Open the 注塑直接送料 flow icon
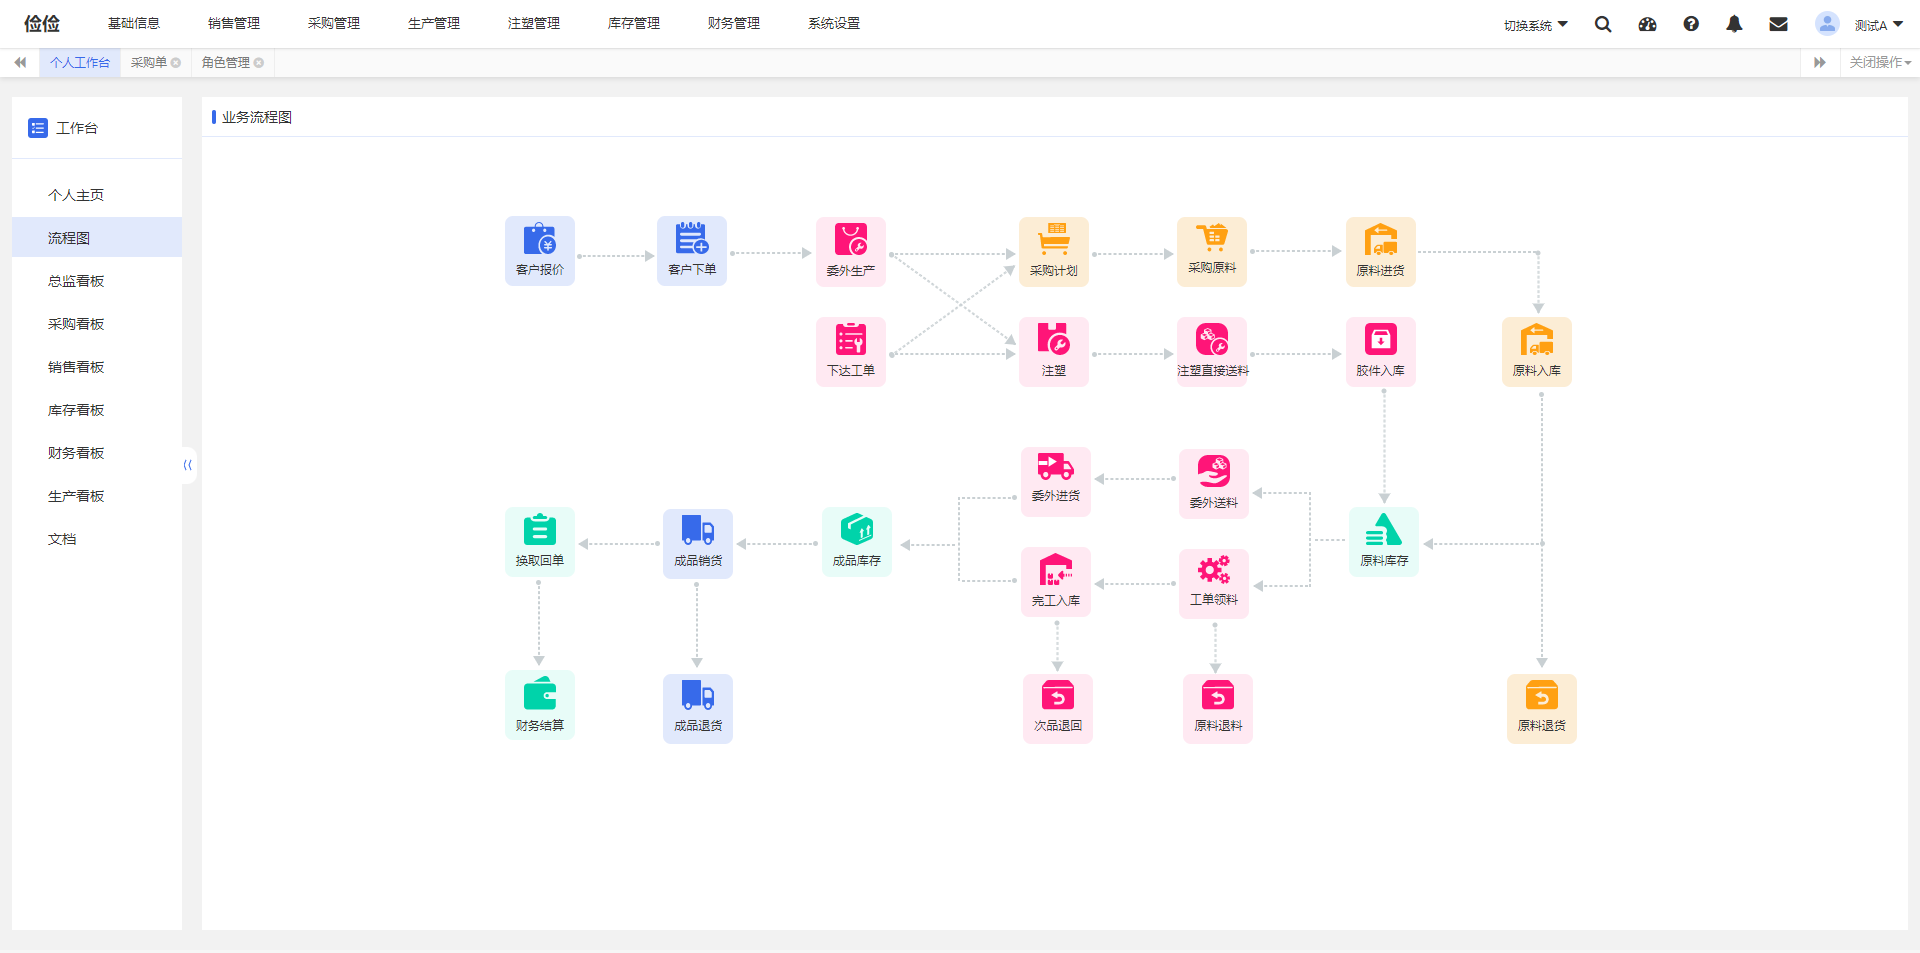This screenshot has height=953, width=1920. pos(1212,352)
